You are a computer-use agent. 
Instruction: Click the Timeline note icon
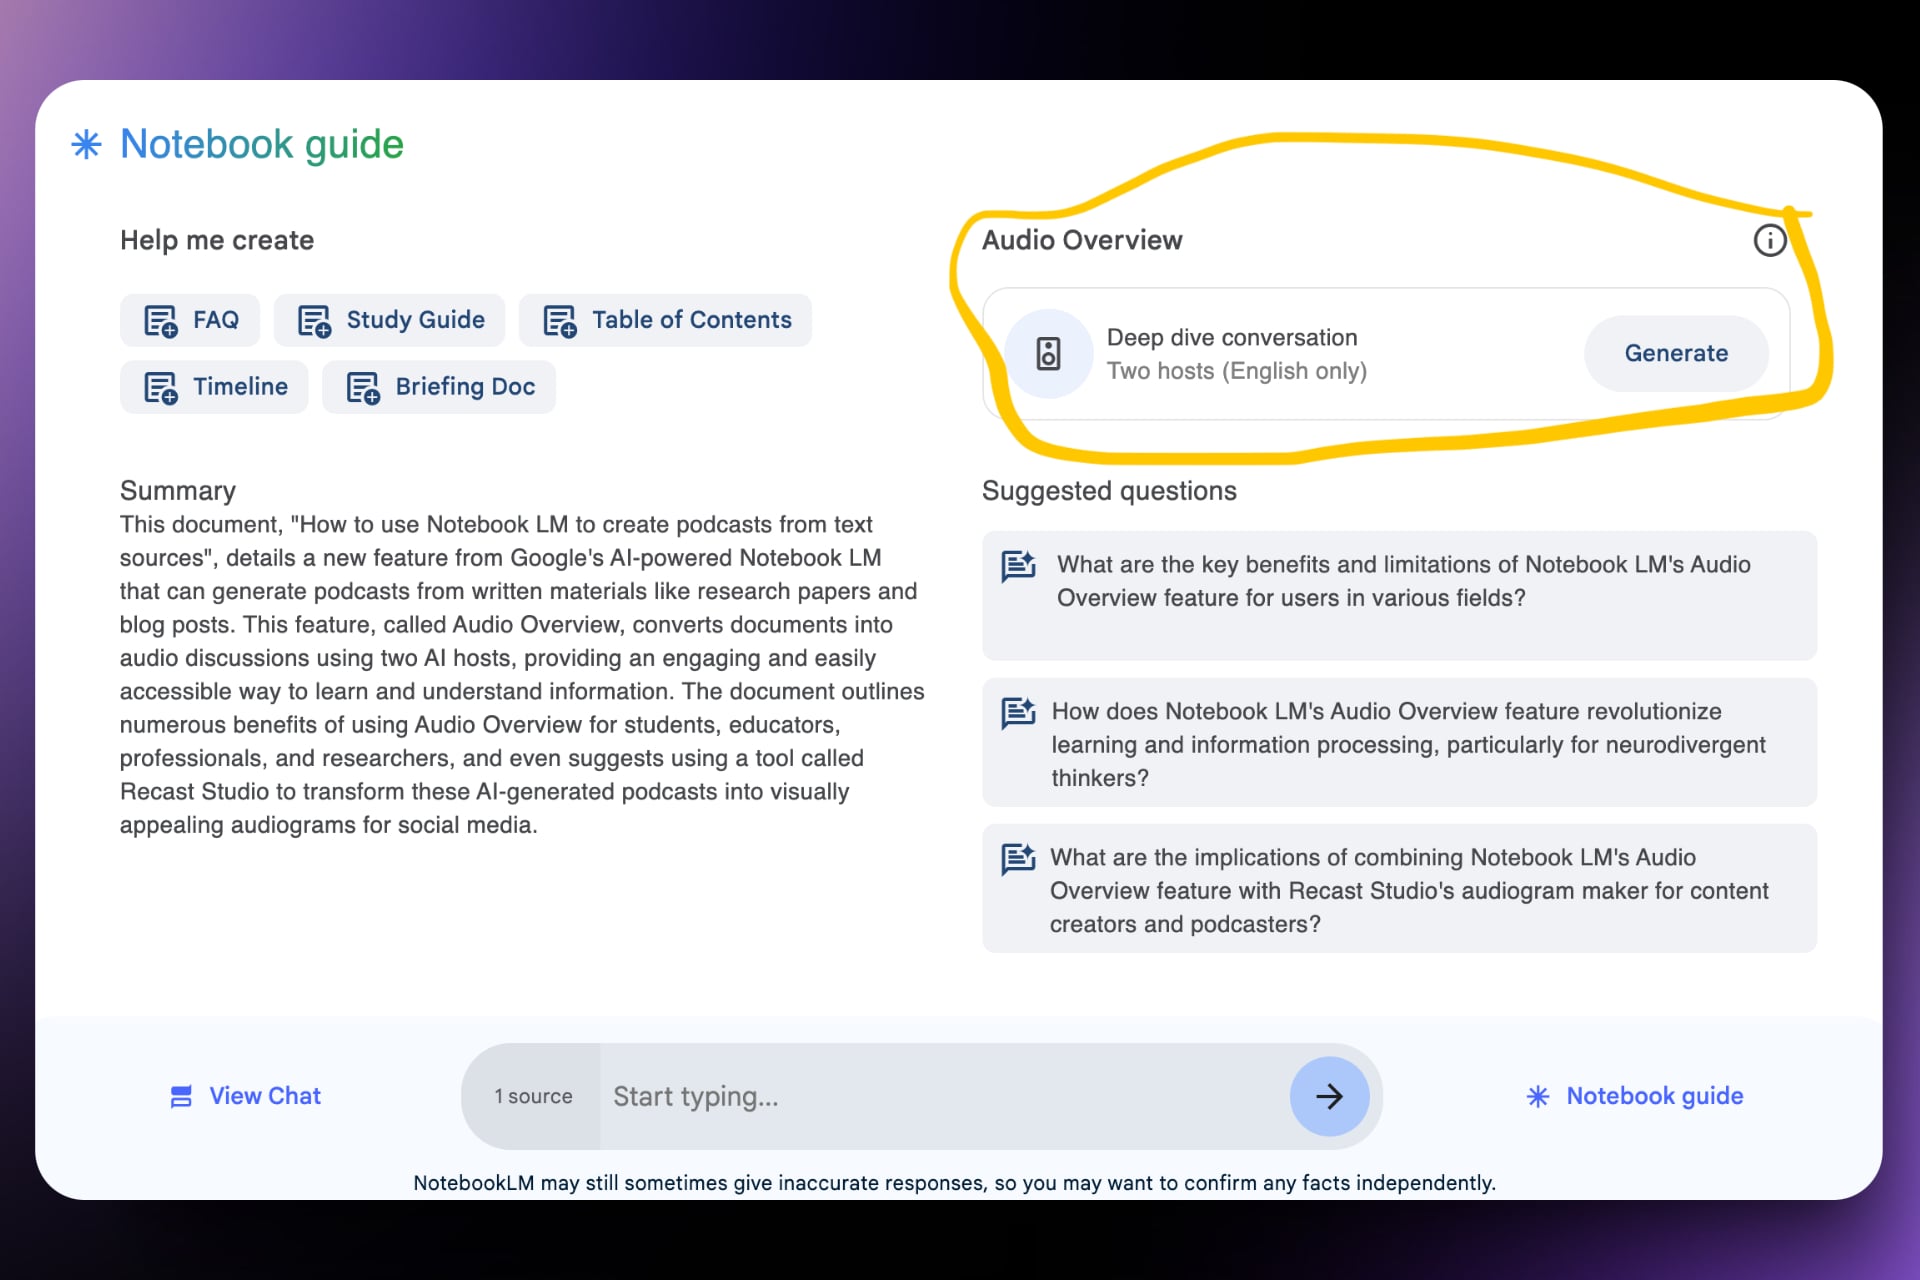(x=160, y=387)
